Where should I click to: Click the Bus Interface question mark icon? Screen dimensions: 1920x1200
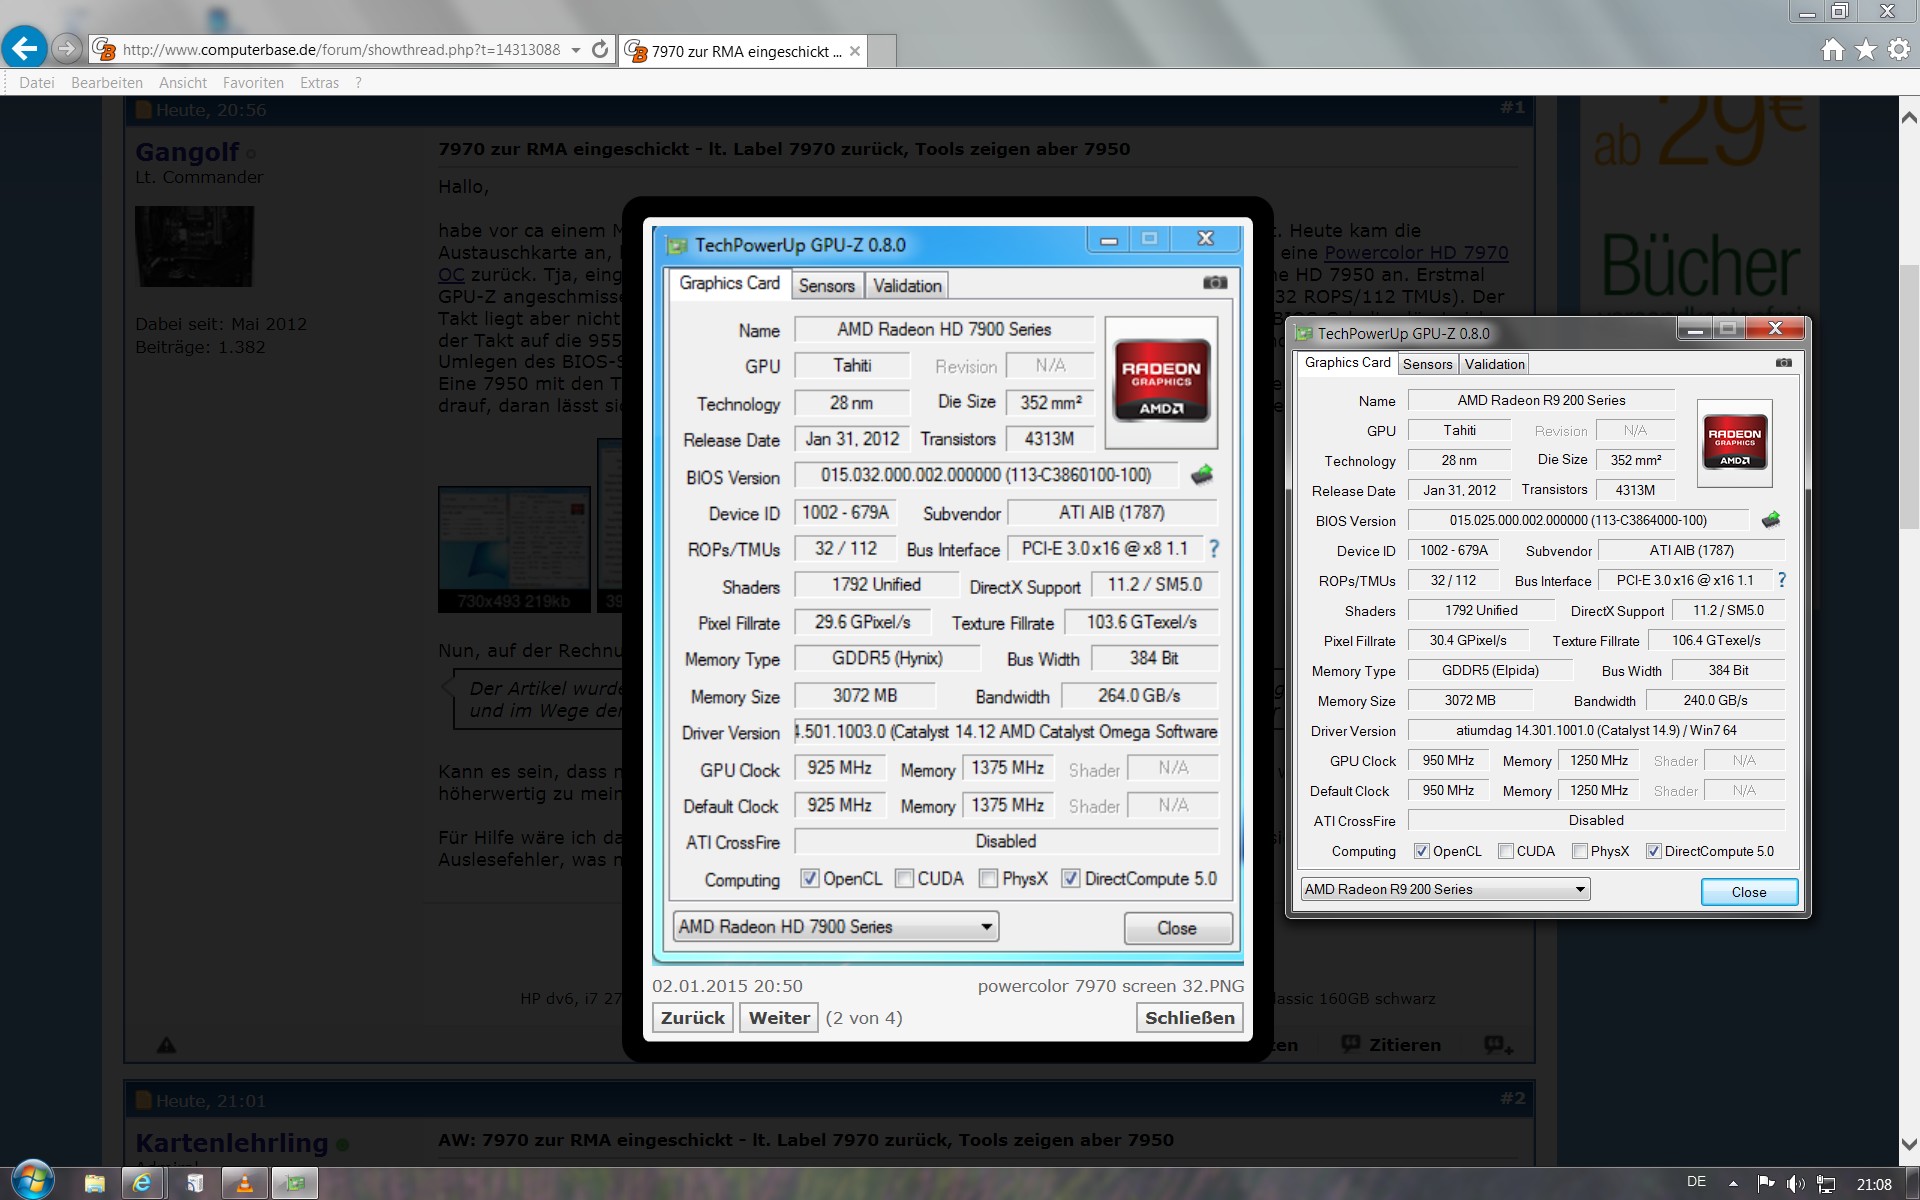(1781, 580)
